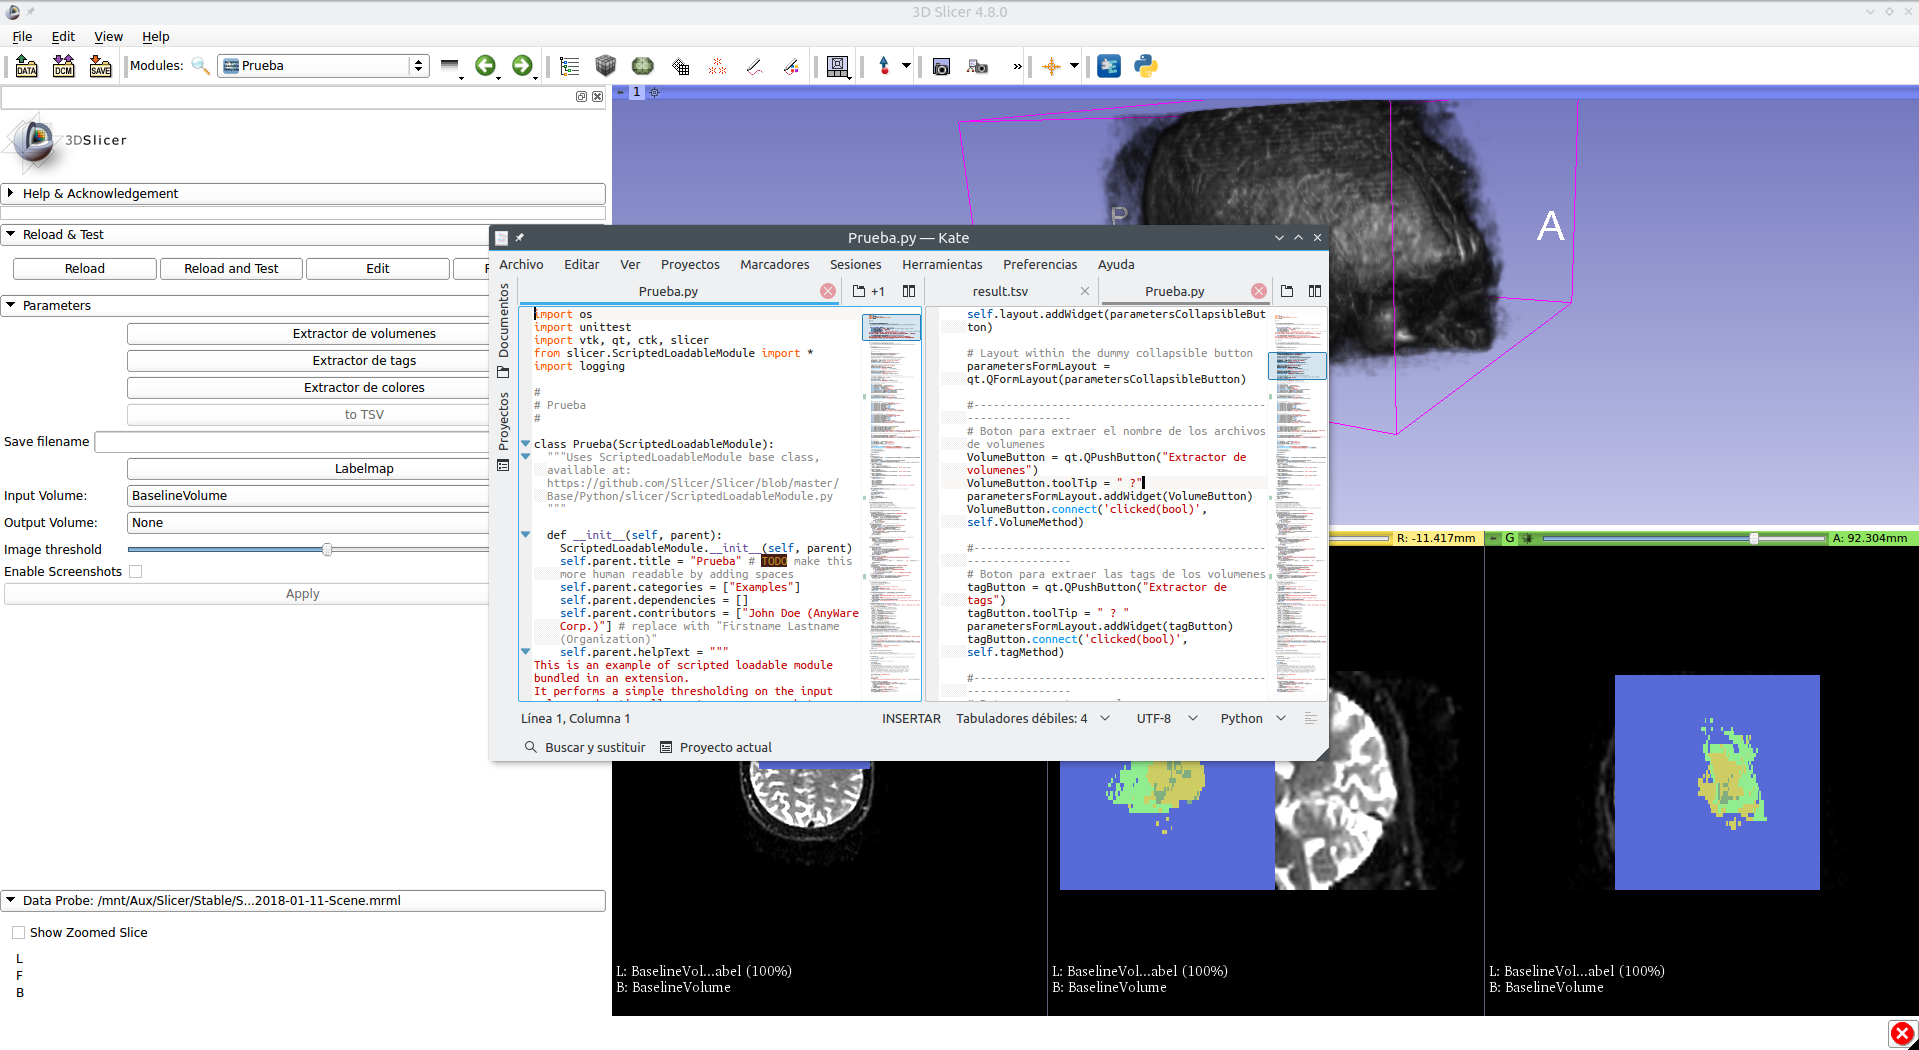Open the Markups fiducials red dots icon
Screen dimensions: 1919x1050
[x=717, y=67]
